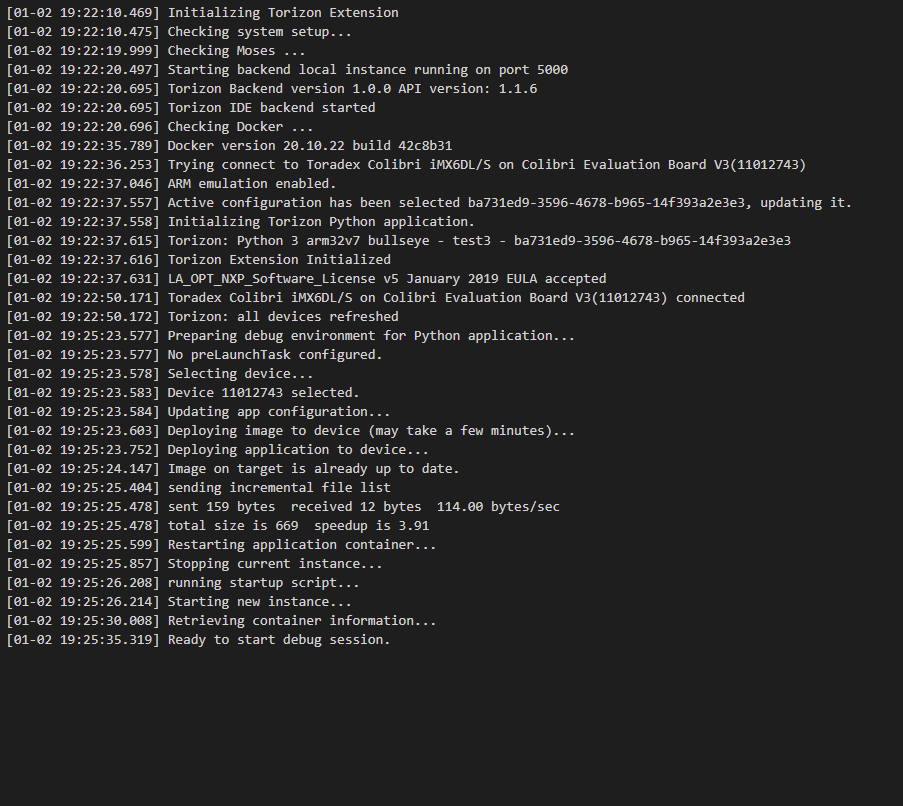
Task: Click the 'Deploying image to device' line
Action: pyautogui.click(x=290, y=431)
